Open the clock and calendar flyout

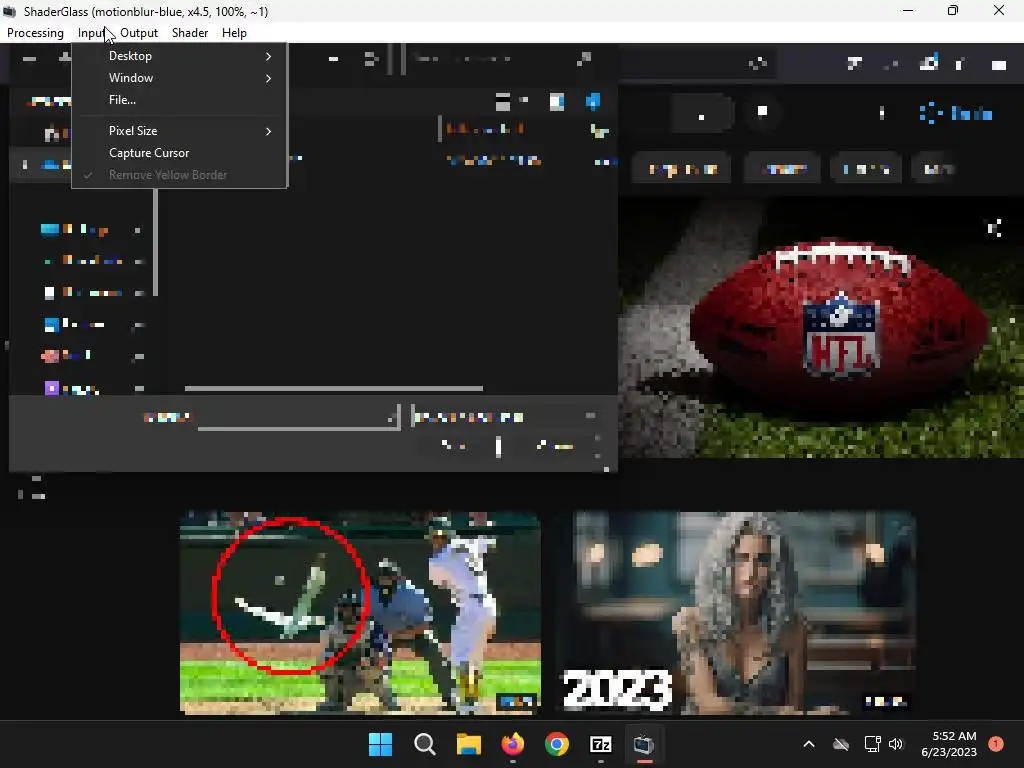(x=949, y=744)
